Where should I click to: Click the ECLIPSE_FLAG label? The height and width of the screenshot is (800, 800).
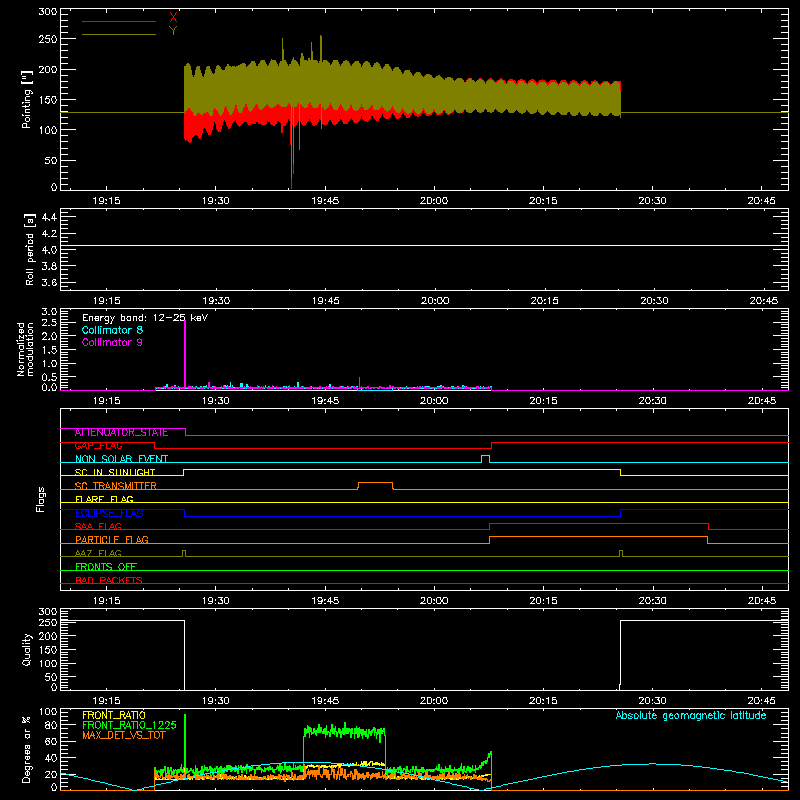(109, 513)
